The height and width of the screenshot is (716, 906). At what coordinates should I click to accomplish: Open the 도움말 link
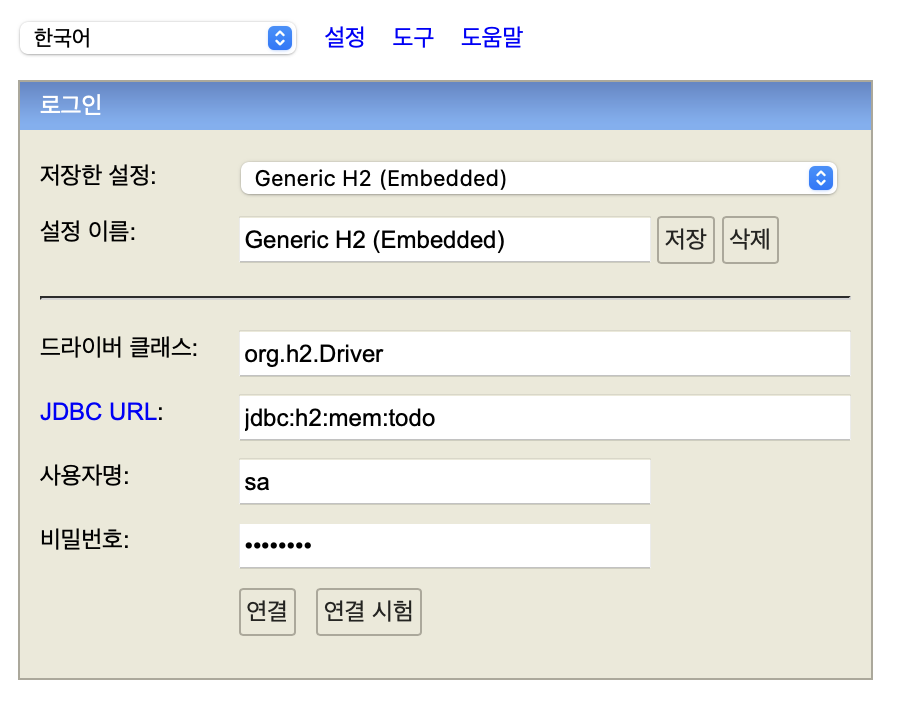click(492, 38)
